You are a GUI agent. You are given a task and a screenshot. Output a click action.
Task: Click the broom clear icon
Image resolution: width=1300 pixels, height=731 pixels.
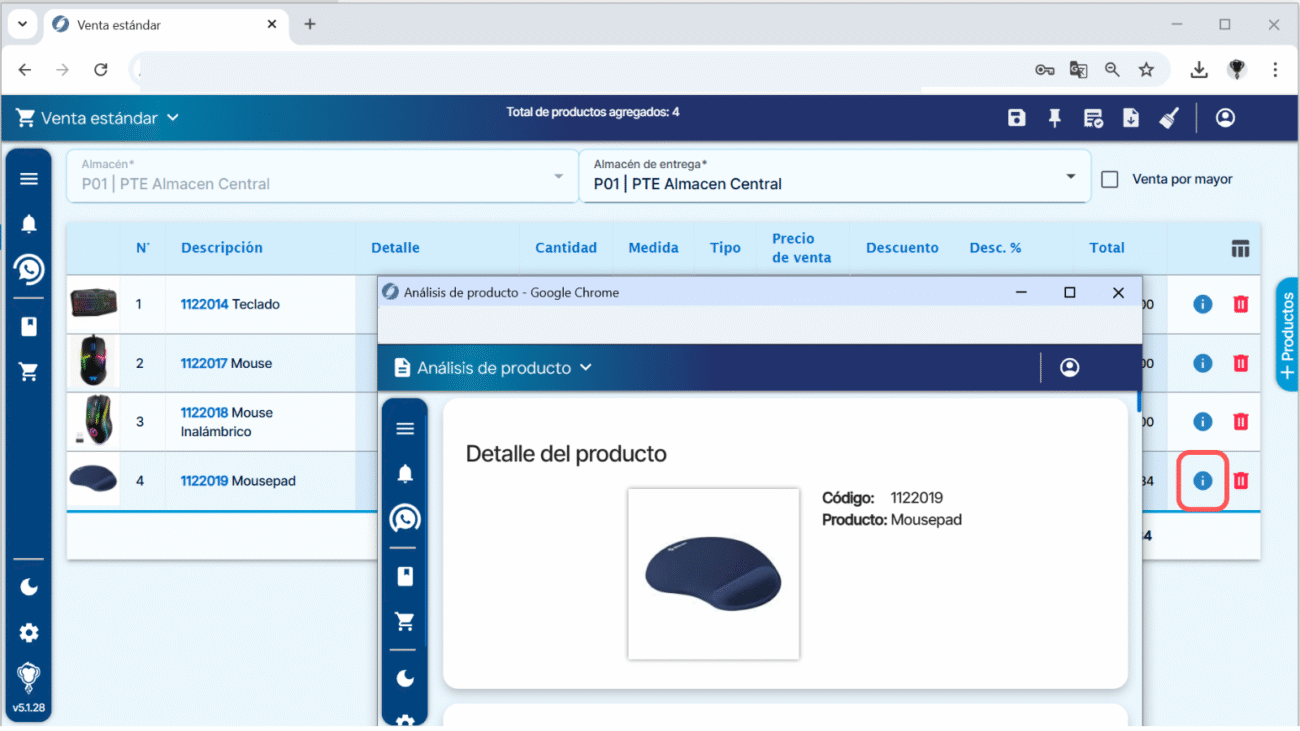pyautogui.click(x=1168, y=118)
